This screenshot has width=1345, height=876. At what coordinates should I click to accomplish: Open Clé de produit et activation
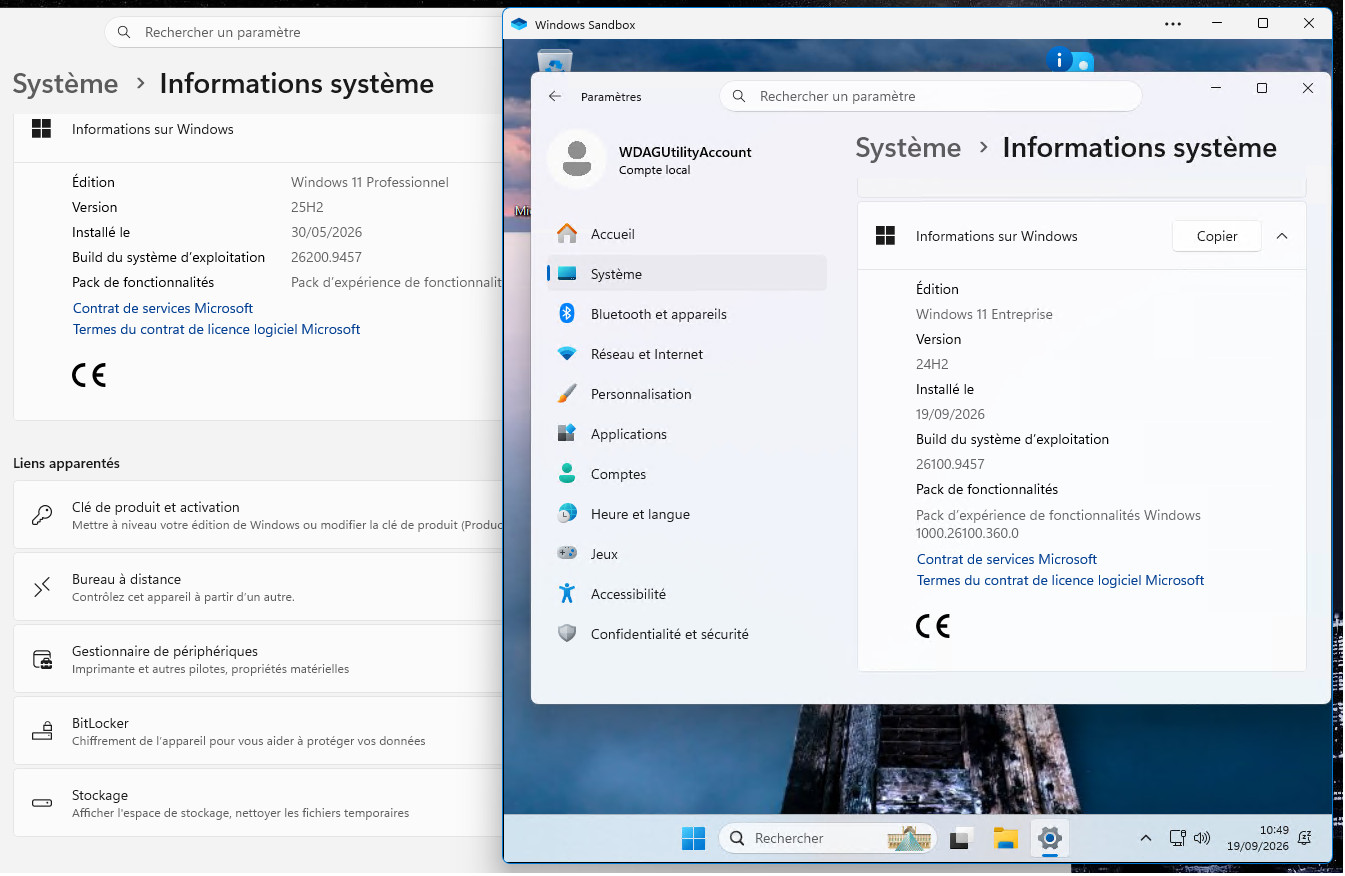click(258, 515)
